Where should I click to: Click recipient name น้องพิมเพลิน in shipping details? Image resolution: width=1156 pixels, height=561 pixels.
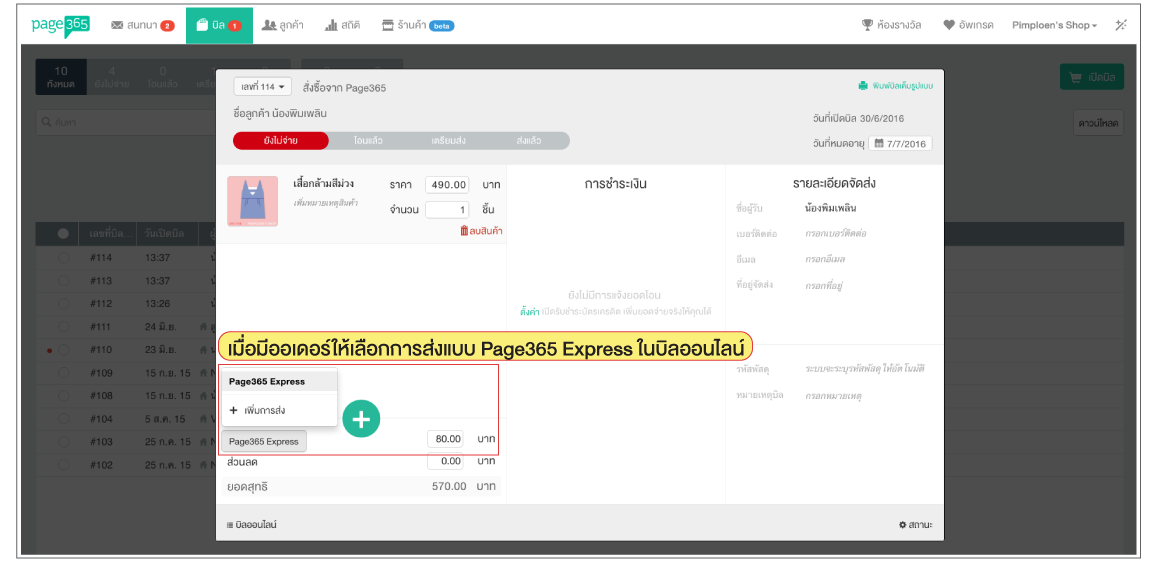[831, 208]
